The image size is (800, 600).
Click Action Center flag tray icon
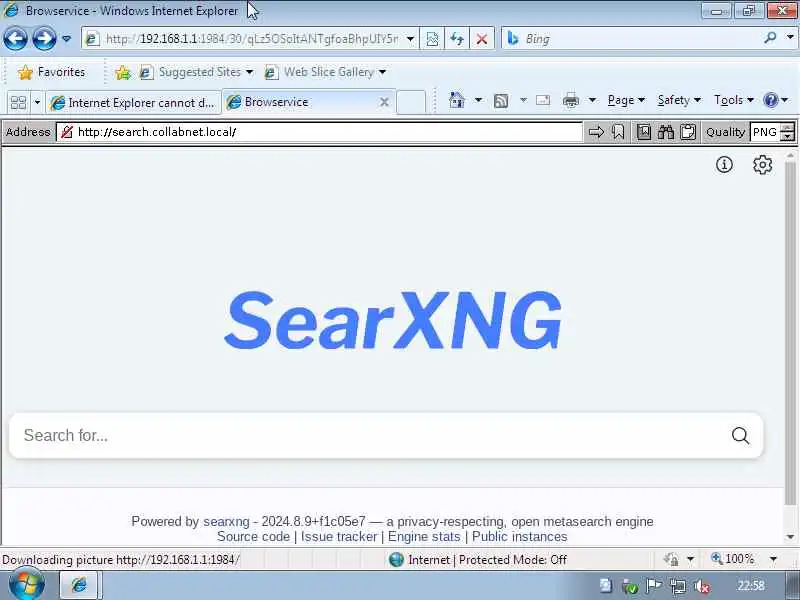pos(654,586)
